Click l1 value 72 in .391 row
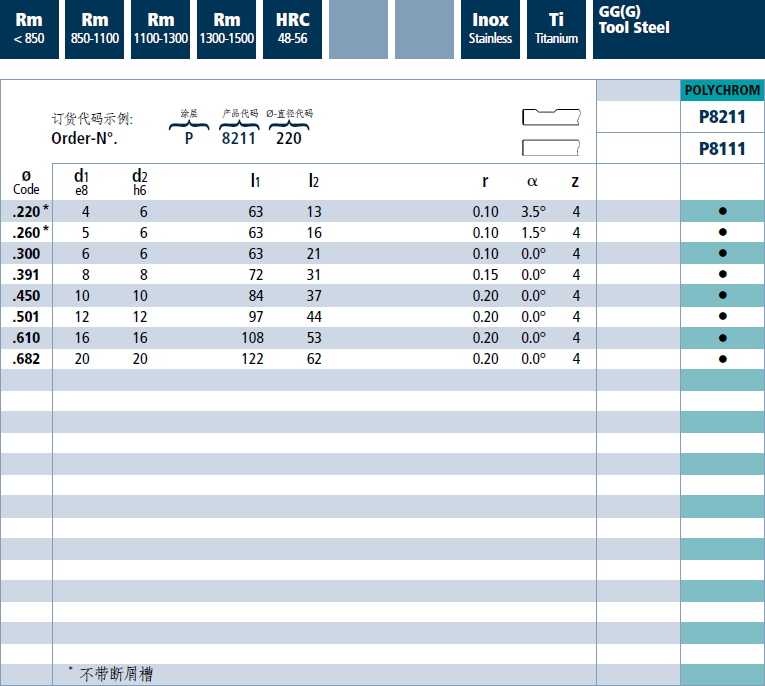Screen dimensions: 765x686 coord(256,275)
